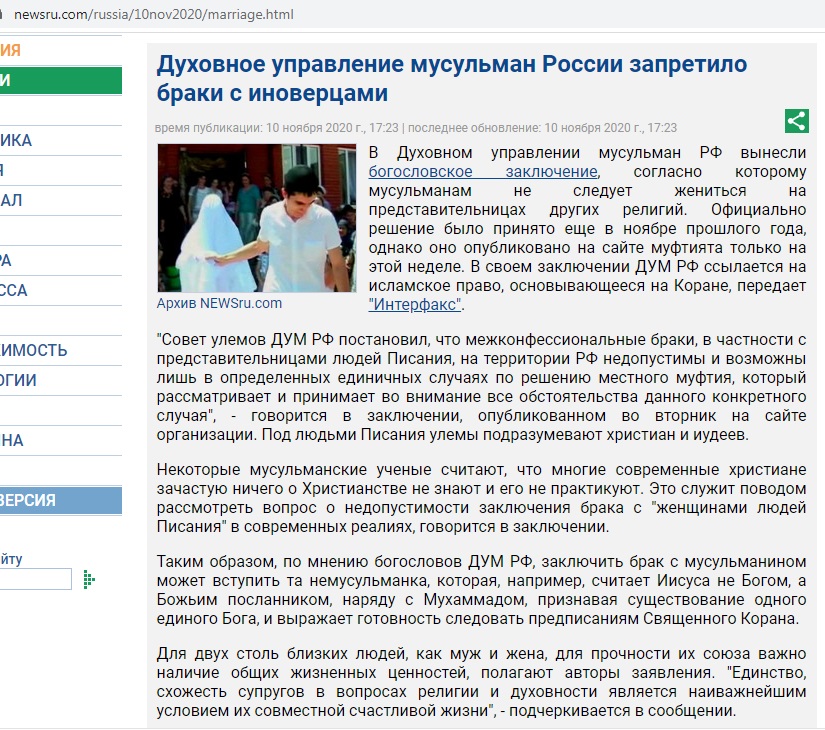Click the search input field in sidebar
Image resolution: width=825 pixels, height=730 pixels.
[x=35, y=579]
